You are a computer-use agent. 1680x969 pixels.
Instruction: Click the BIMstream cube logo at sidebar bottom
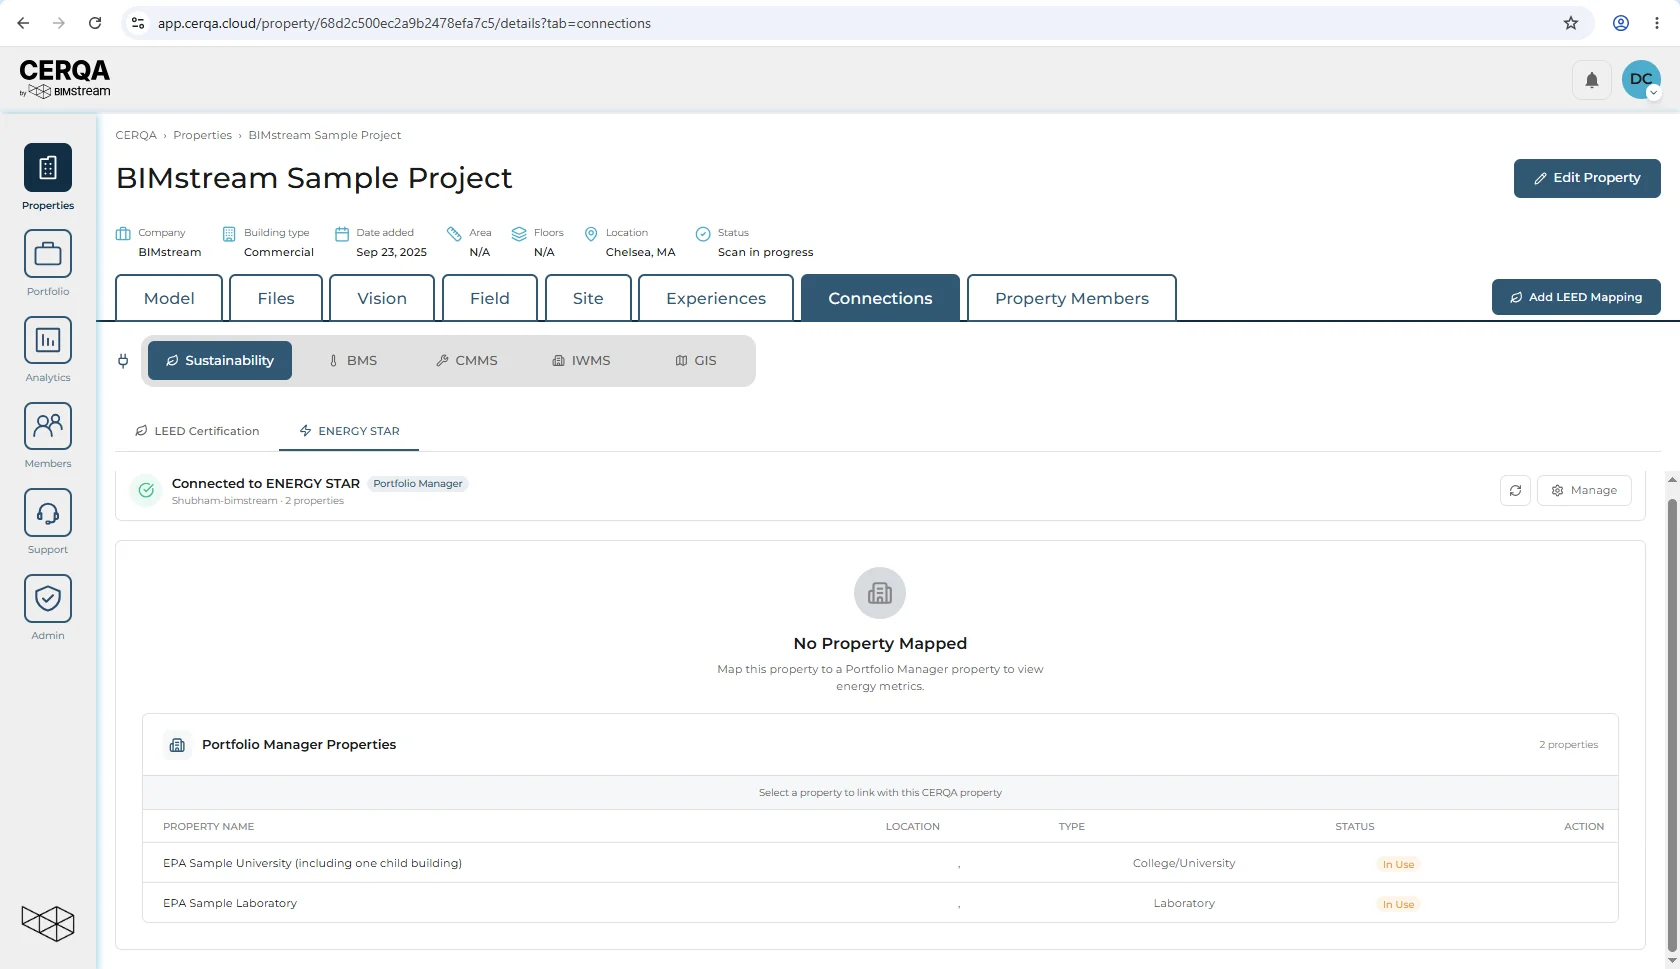click(x=48, y=923)
